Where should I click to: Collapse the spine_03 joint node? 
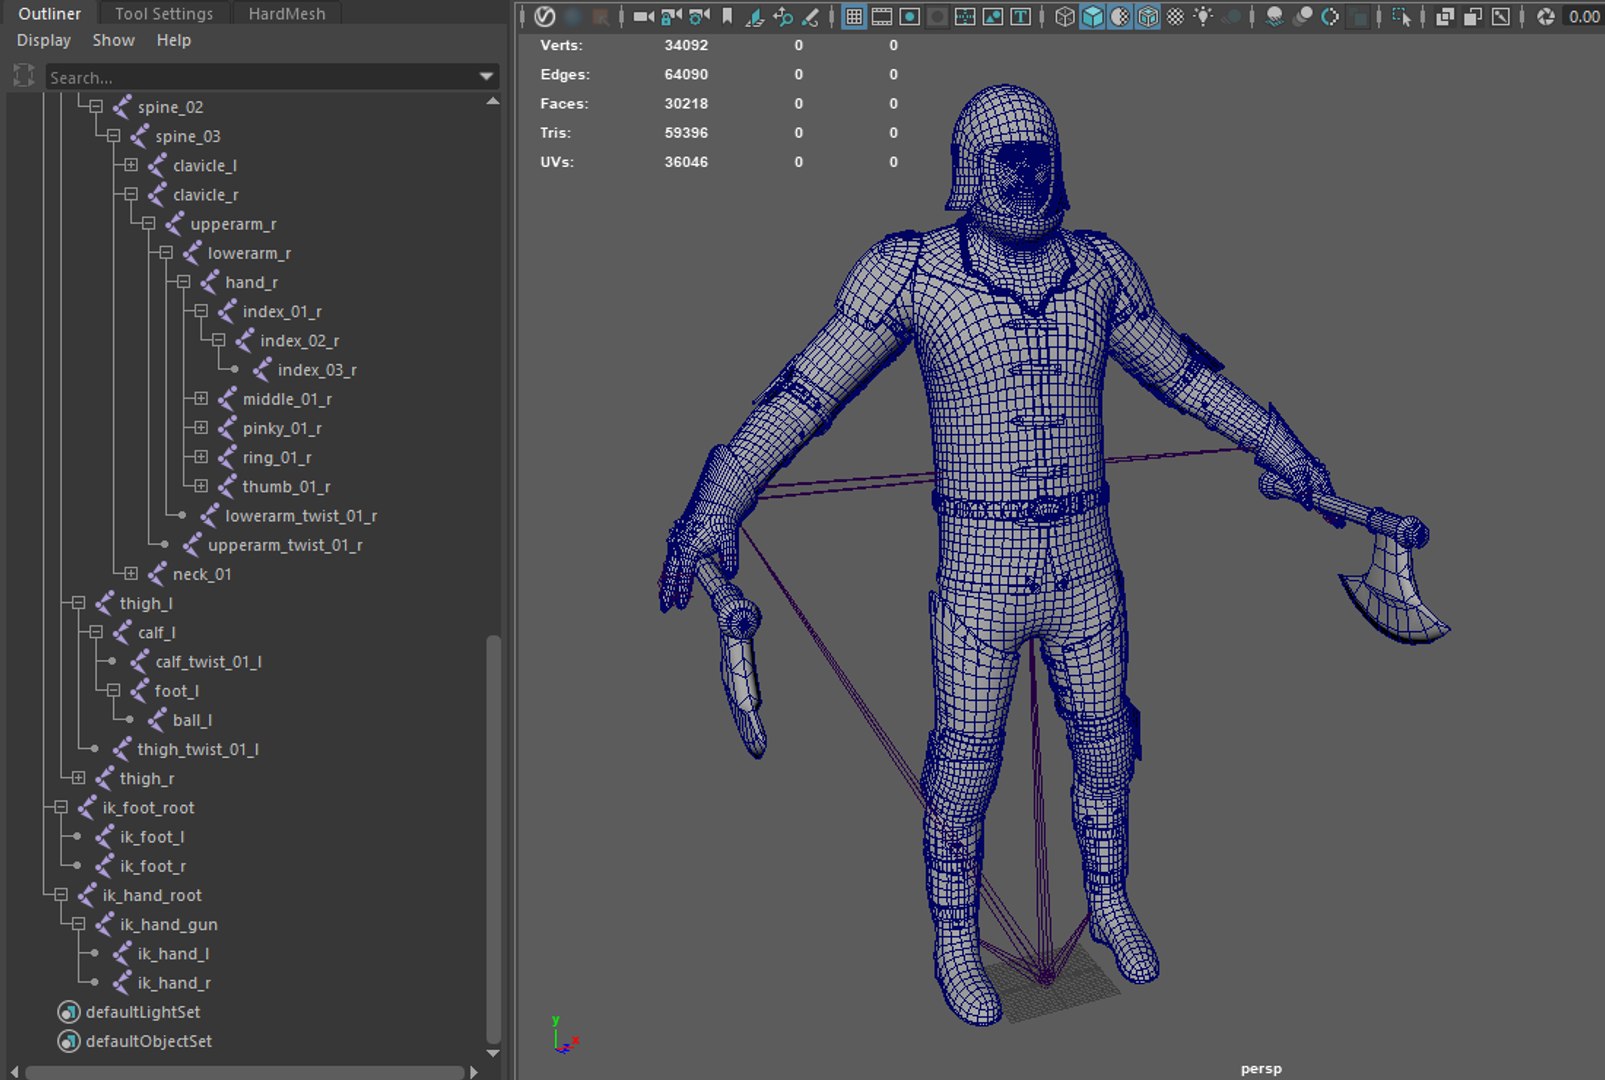(113, 135)
